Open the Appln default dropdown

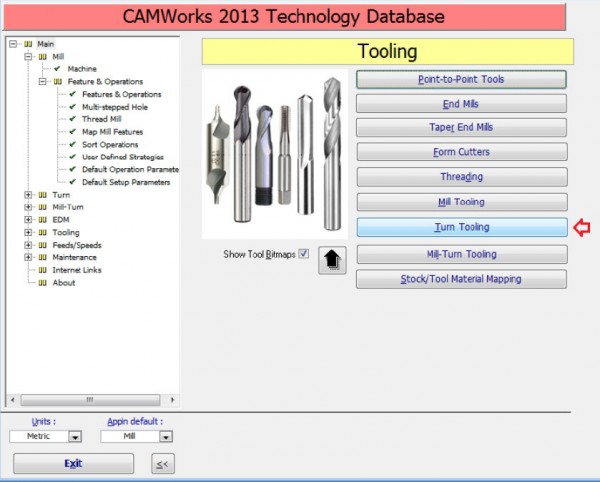tap(166, 436)
